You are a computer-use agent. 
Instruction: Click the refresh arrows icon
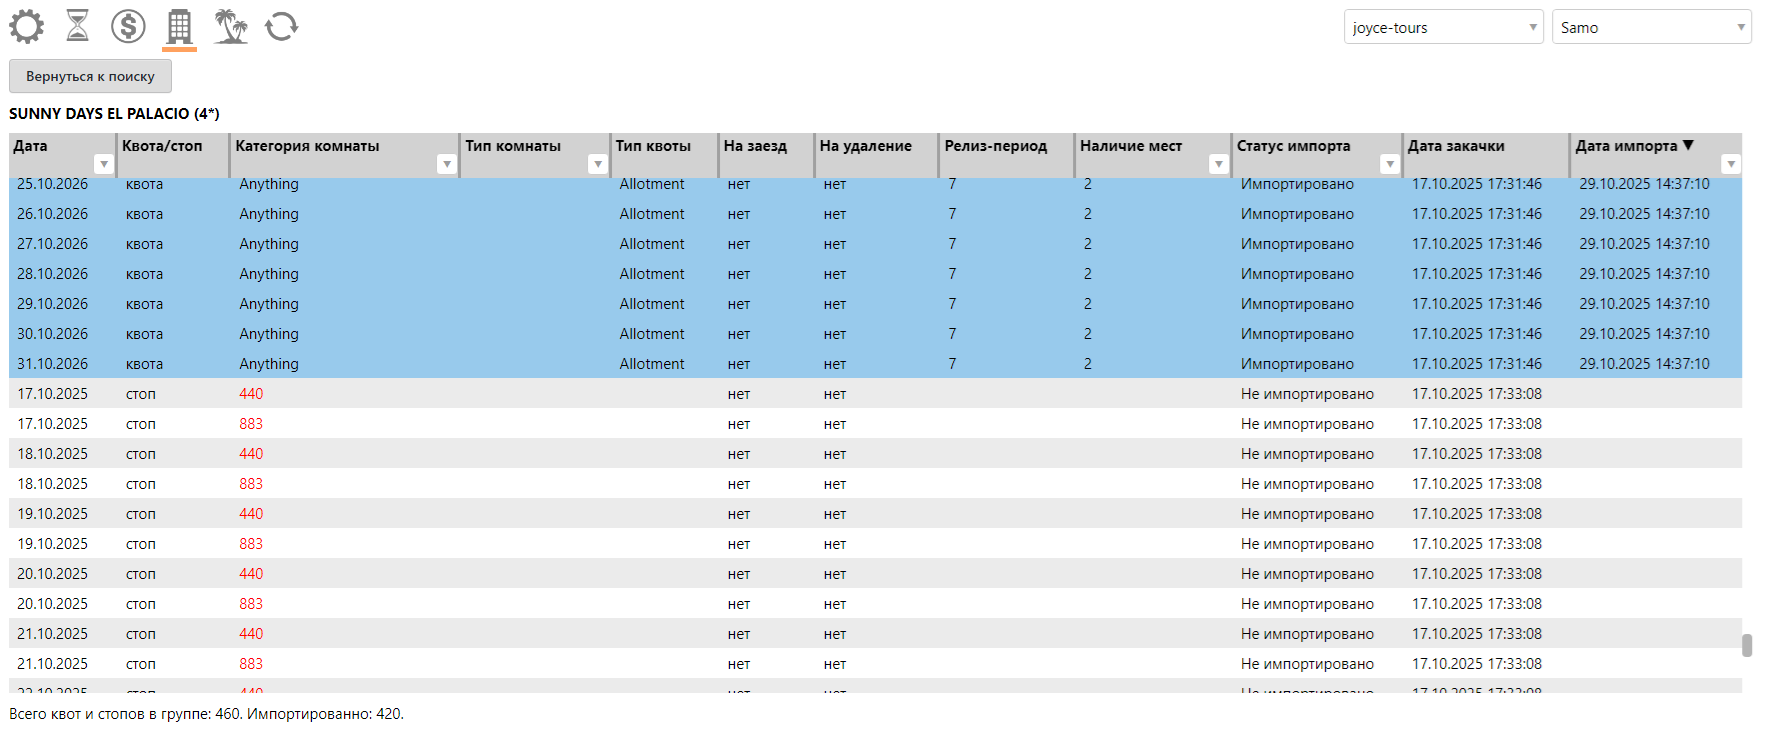pyautogui.click(x=282, y=26)
